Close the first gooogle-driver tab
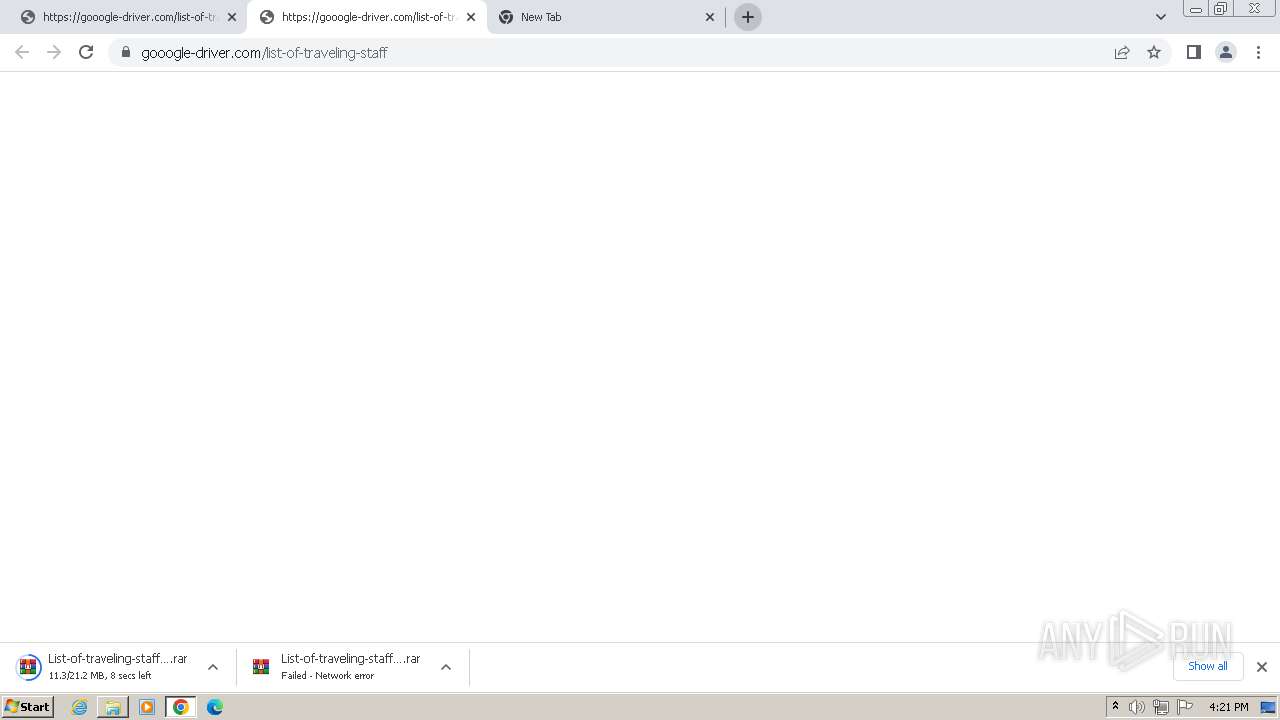The height and width of the screenshot is (720, 1280). (x=232, y=17)
